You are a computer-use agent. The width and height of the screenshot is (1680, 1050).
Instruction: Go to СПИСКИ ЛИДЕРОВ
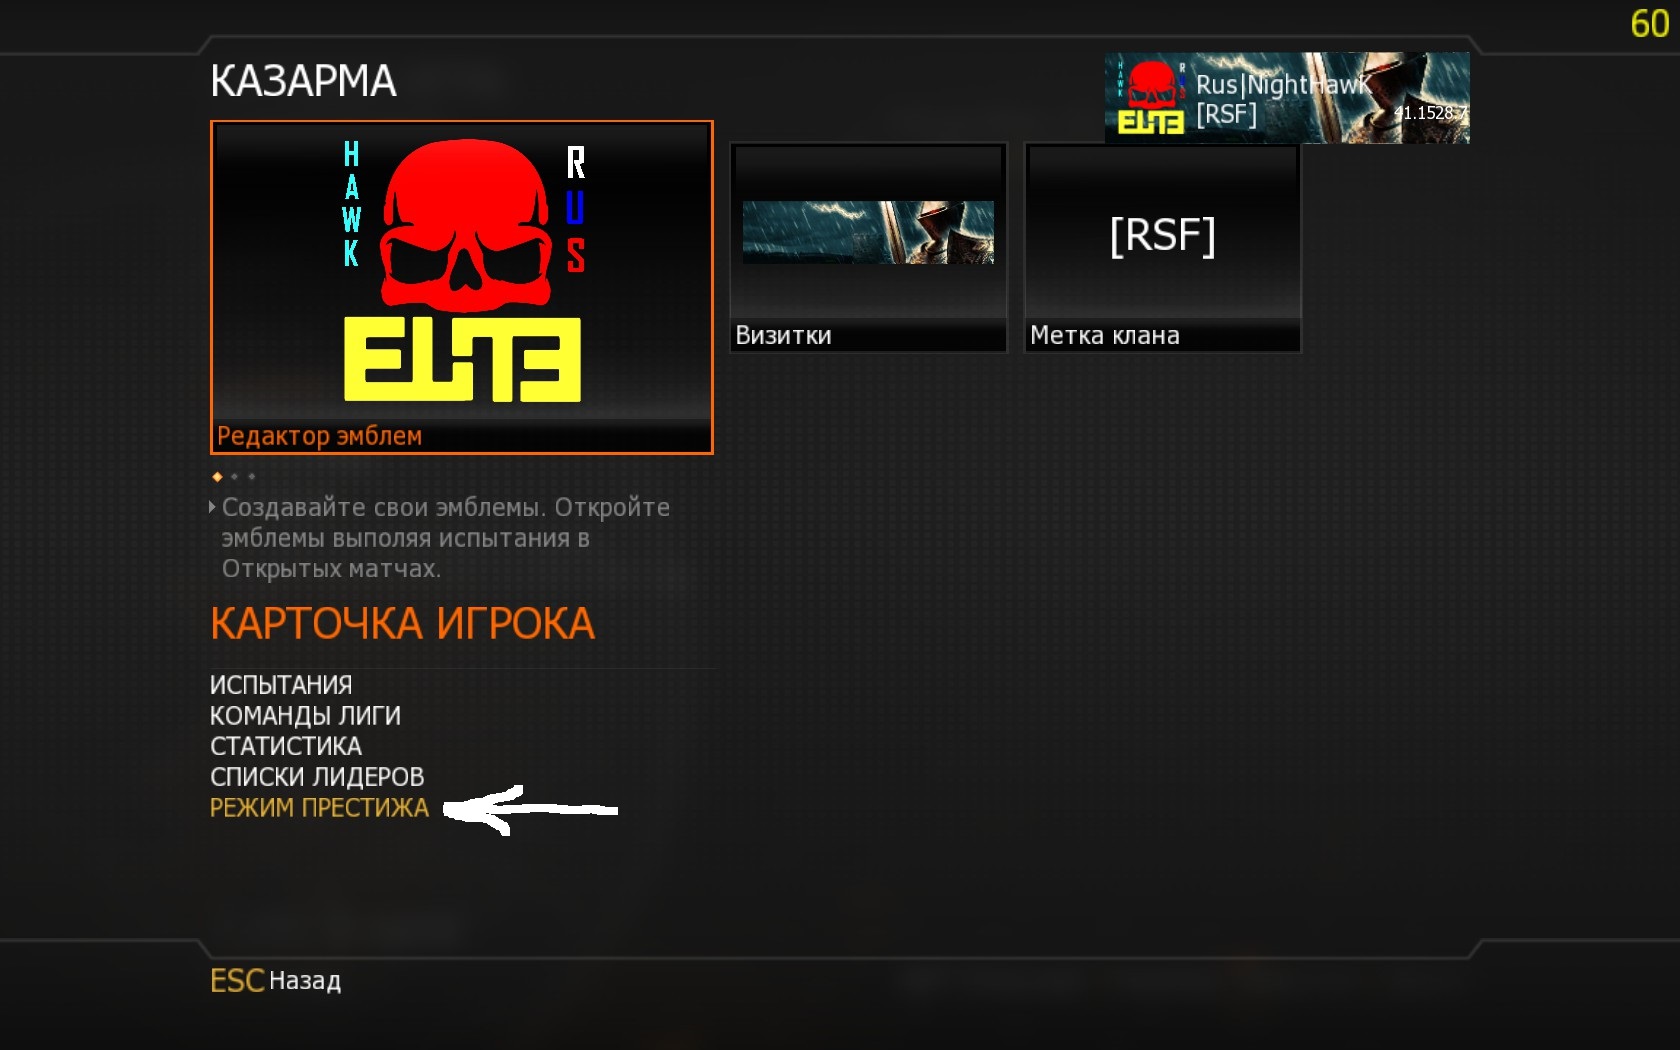tap(317, 777)
